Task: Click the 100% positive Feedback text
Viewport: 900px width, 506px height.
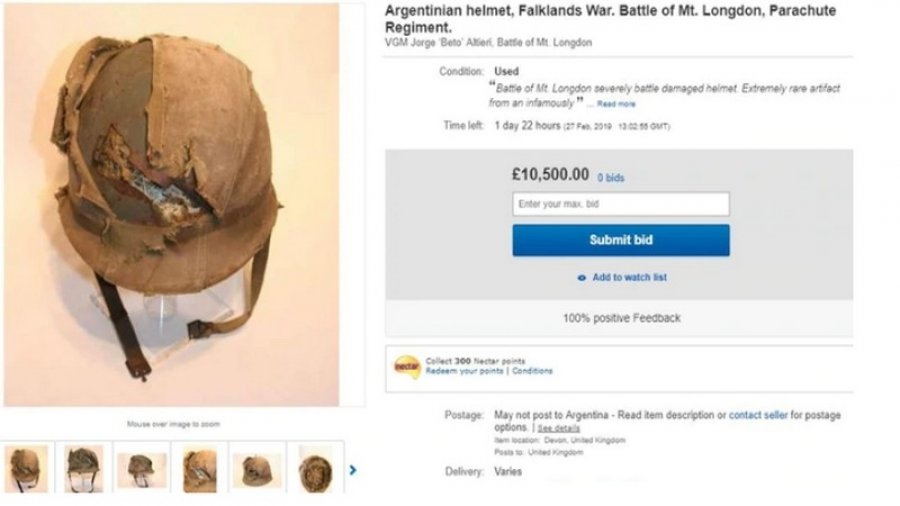Action: (x=621, y=318)
